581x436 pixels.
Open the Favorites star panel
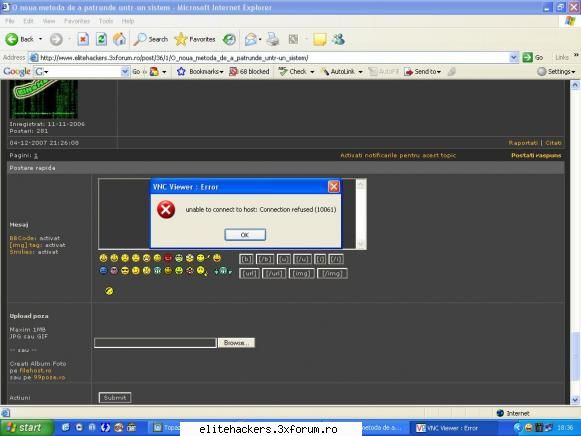[x=195, y=39]
